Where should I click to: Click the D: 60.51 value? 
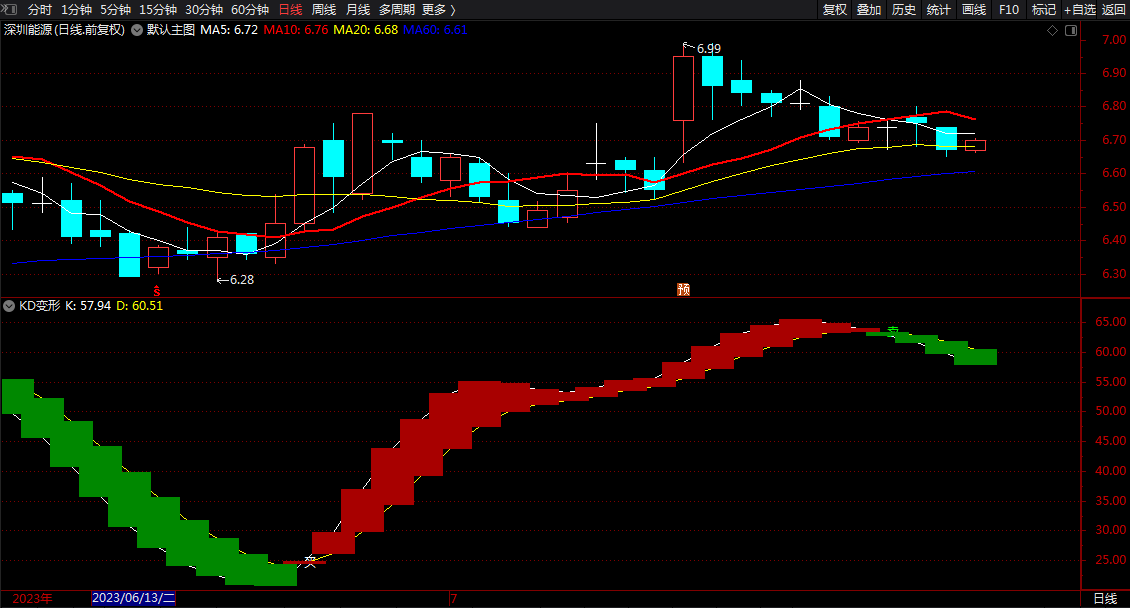(x=140, y=306)
